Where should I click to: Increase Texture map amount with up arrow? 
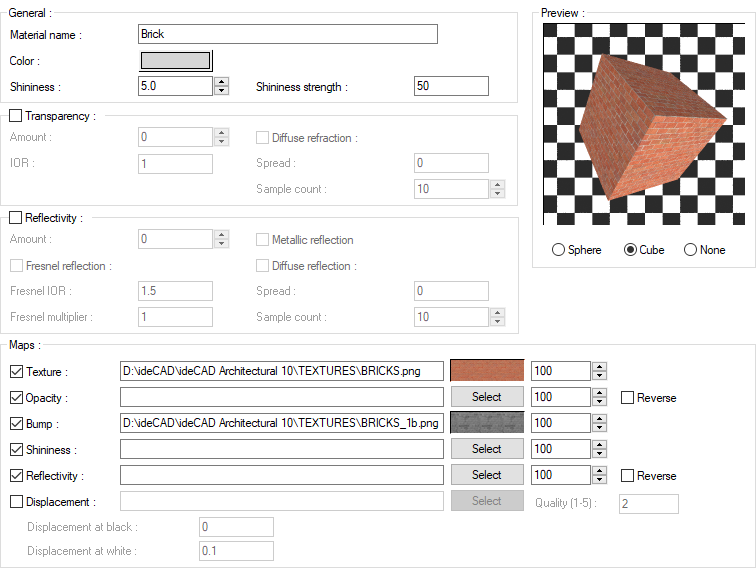(x=599, y=366)
